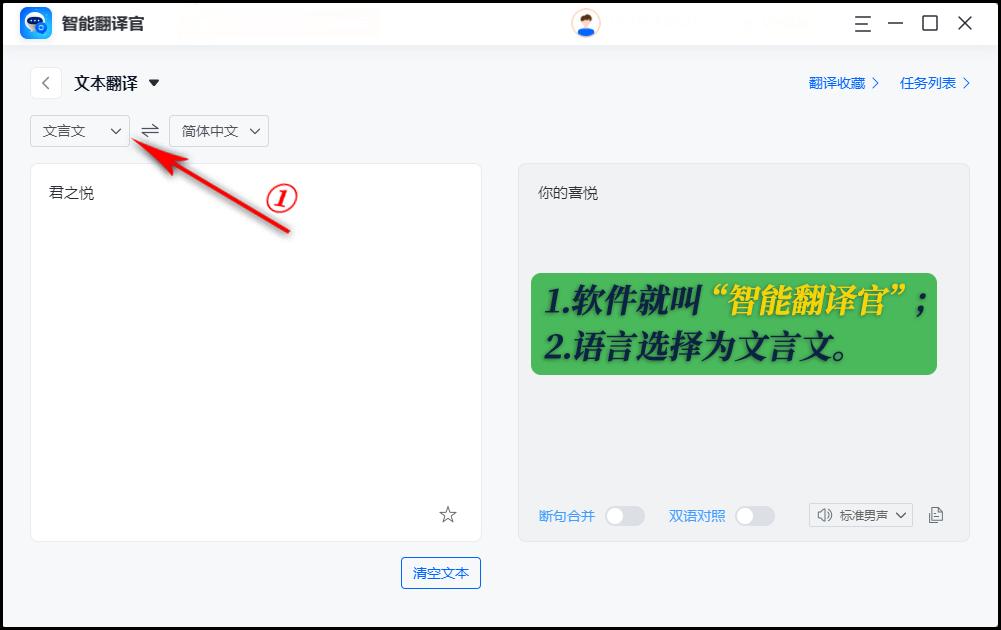Open the 简体中文 target language dropdown
The image size is (1001, 630).
(218, 130)
